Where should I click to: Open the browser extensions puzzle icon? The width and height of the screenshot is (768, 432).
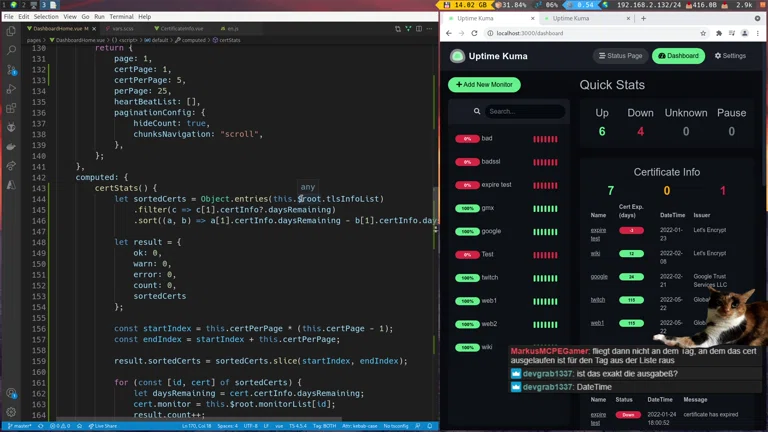(719, 33)
